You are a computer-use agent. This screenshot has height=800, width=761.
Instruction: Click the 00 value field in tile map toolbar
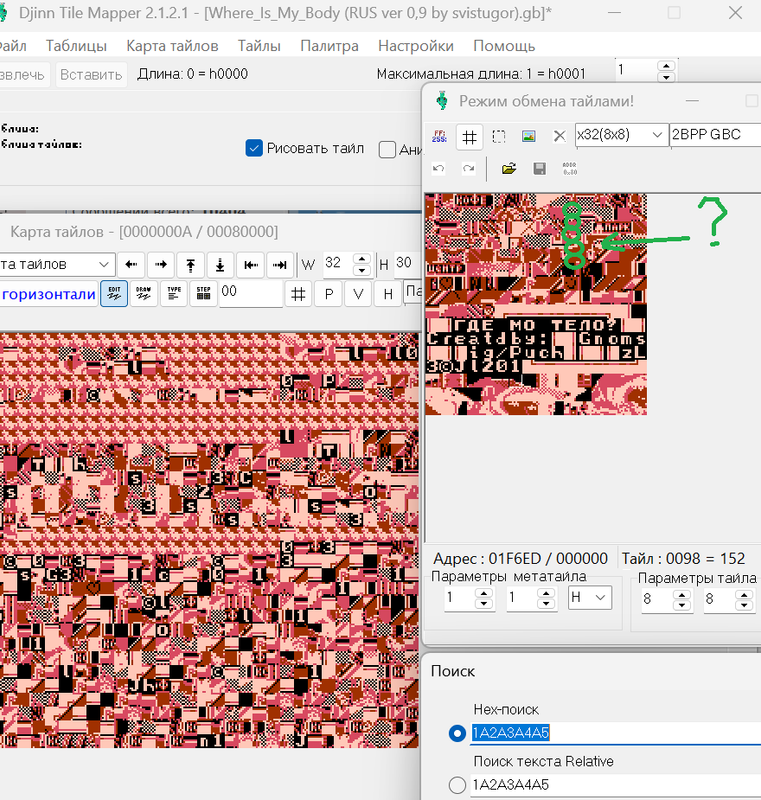[251, 294]
